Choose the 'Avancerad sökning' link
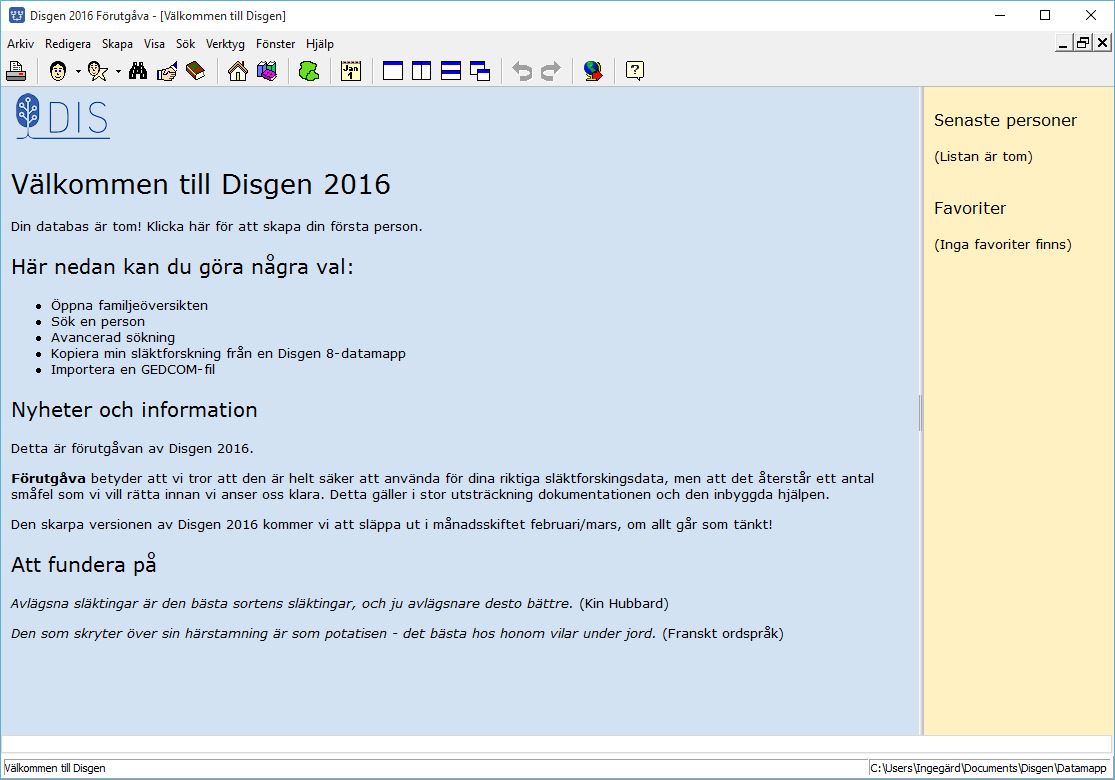This screenshot has width=1115, height=780. [x=113, y=338]
